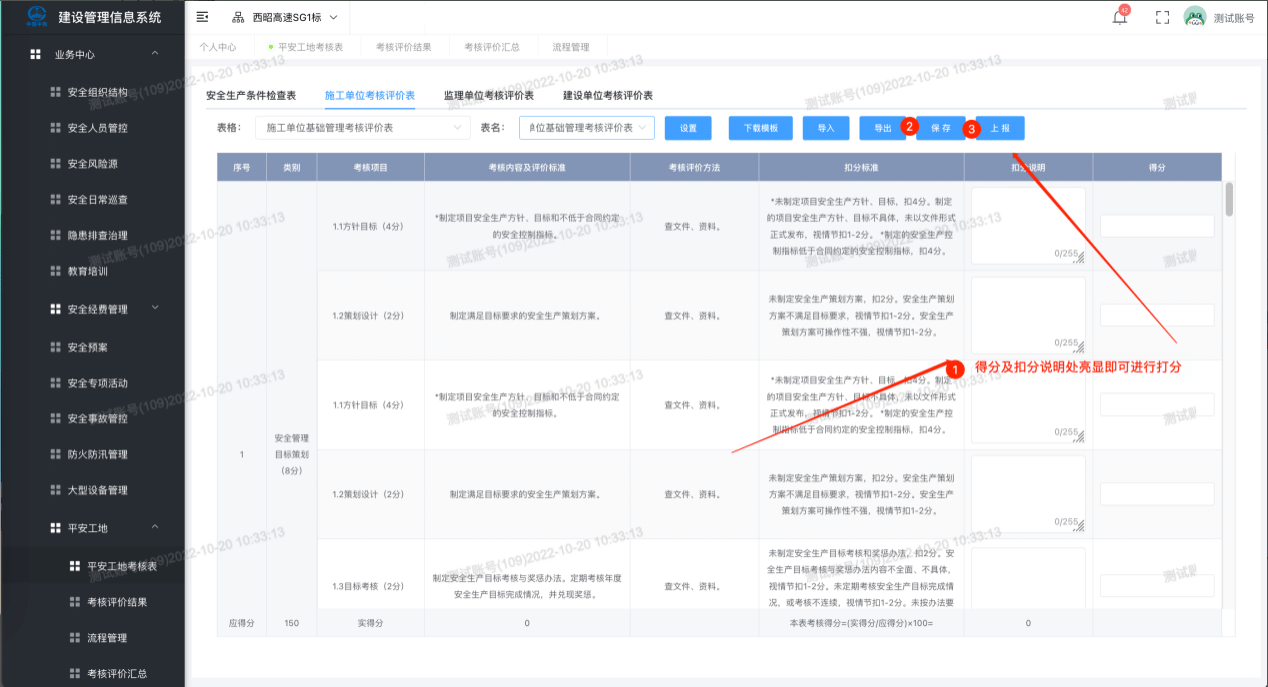1268x687 pixels.
Task: Open 安全风险源 sidebar item
Action: point(97,164)
